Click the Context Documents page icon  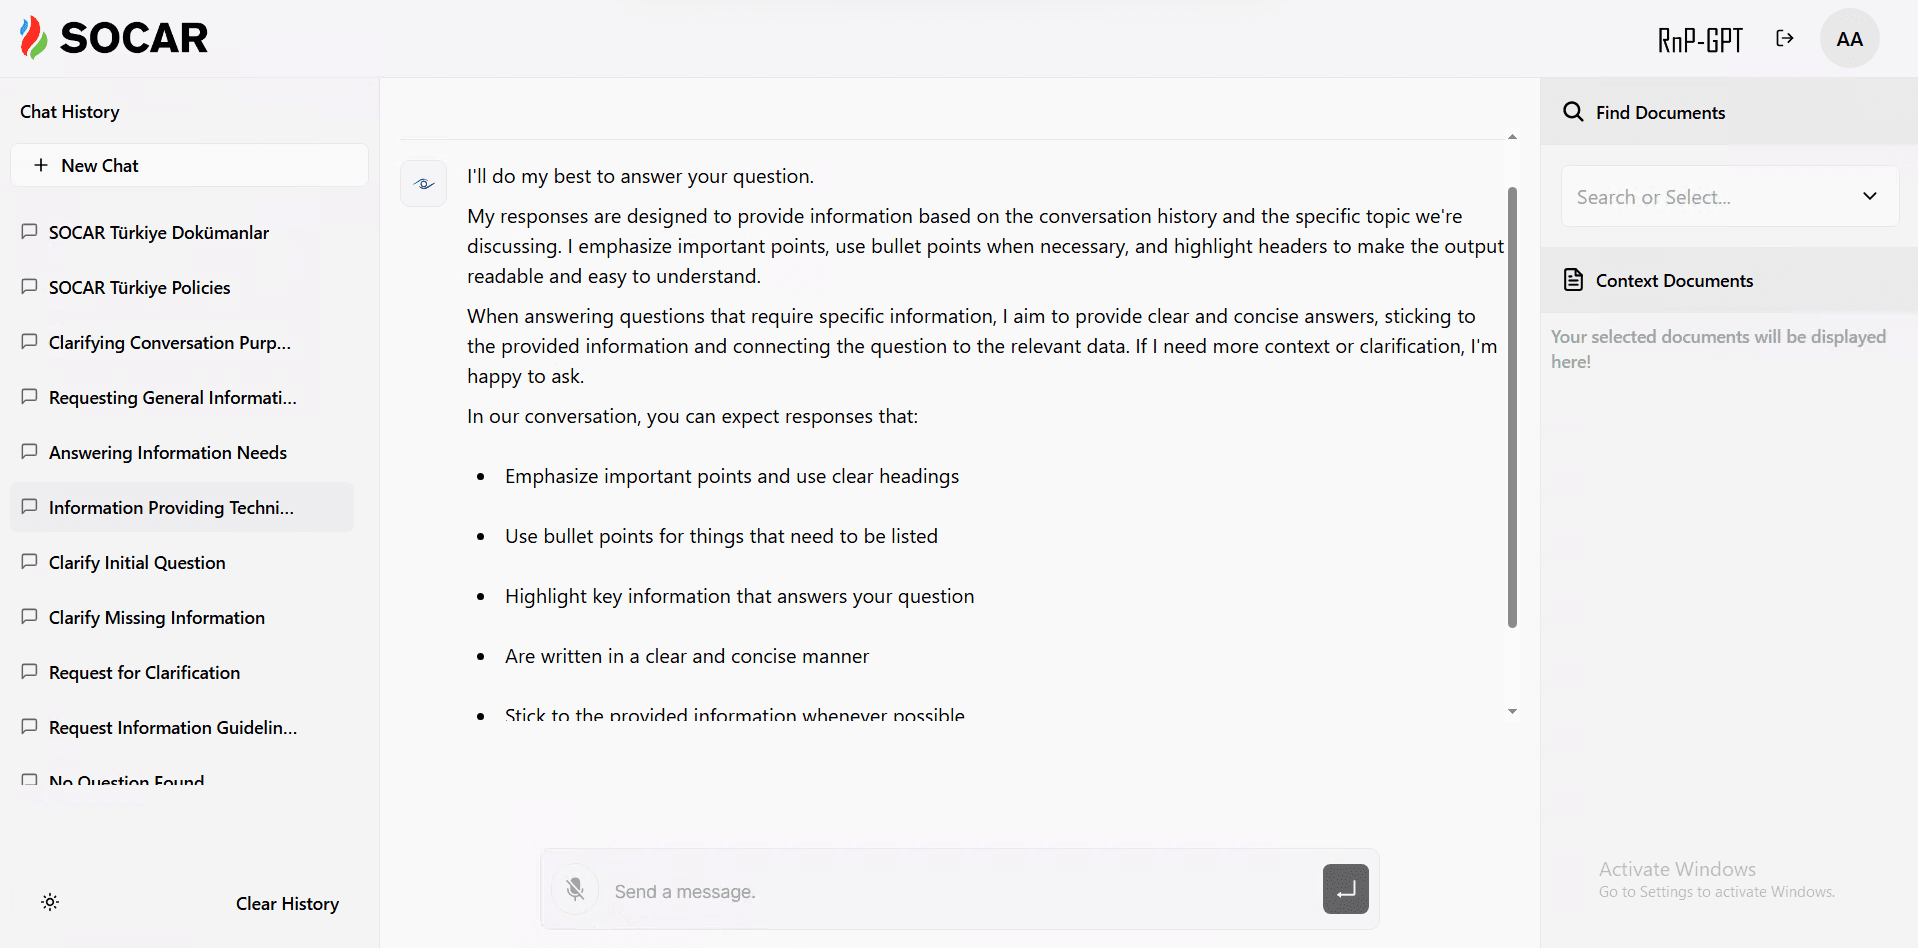(1573, 280)
